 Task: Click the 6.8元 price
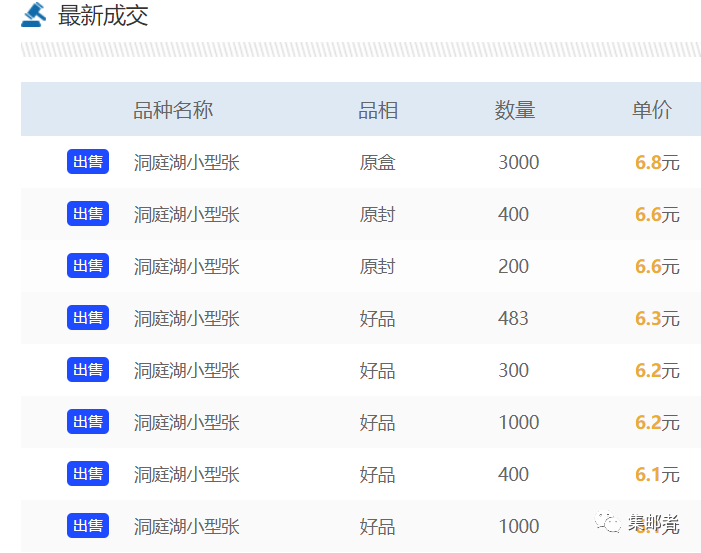657,162
